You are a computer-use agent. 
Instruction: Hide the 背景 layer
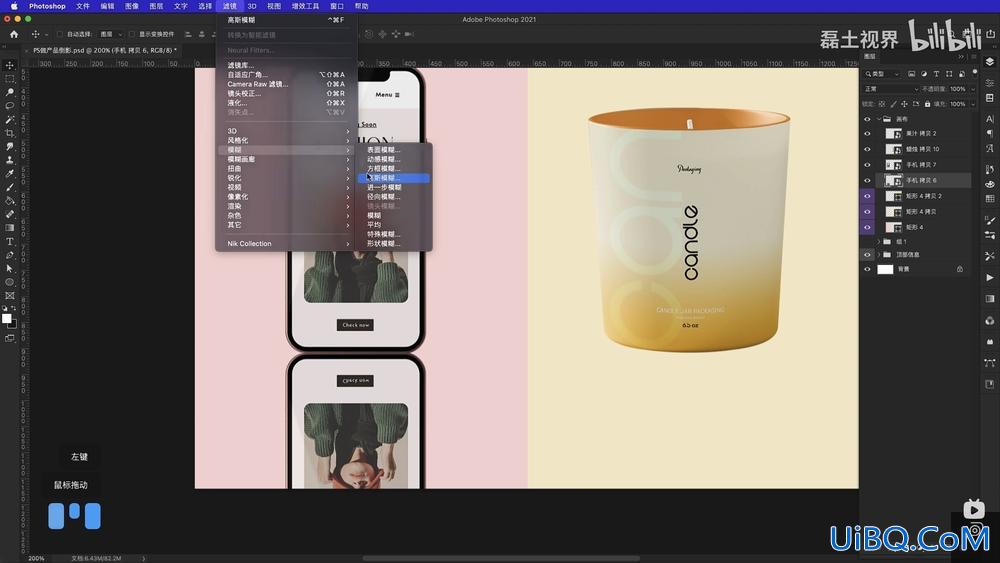click(x=867, y=269)
